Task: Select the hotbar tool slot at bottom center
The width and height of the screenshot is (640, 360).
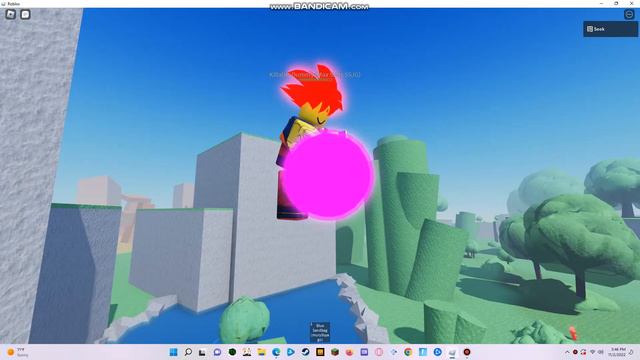Action: [320, 332]
